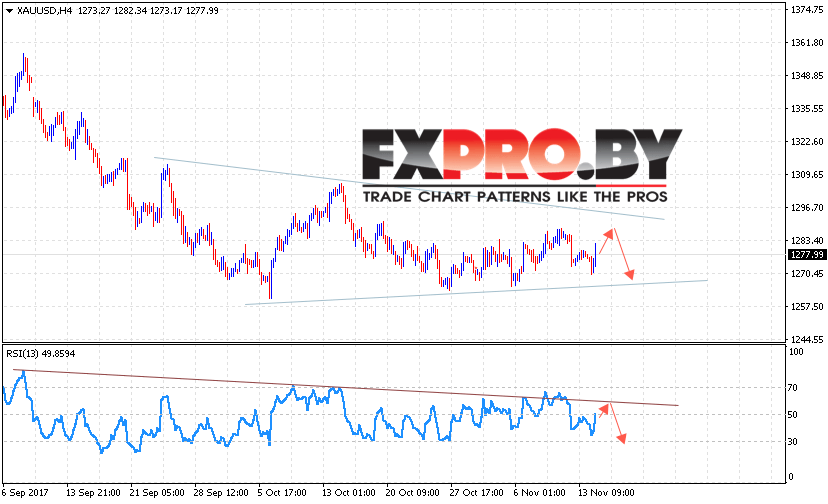Select the 13 Nov 09:00 time label

606,492
